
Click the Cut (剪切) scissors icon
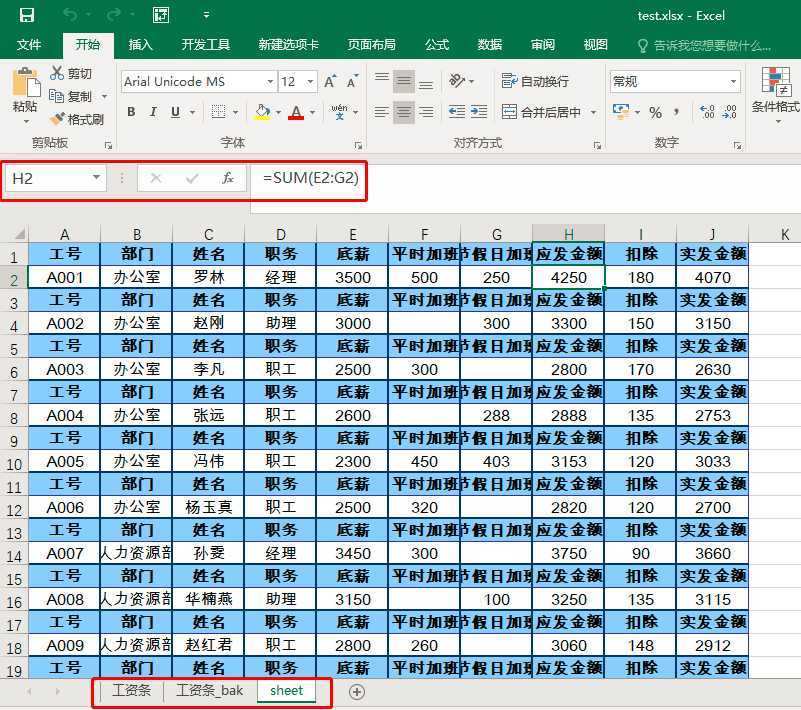tap(57, 73)
